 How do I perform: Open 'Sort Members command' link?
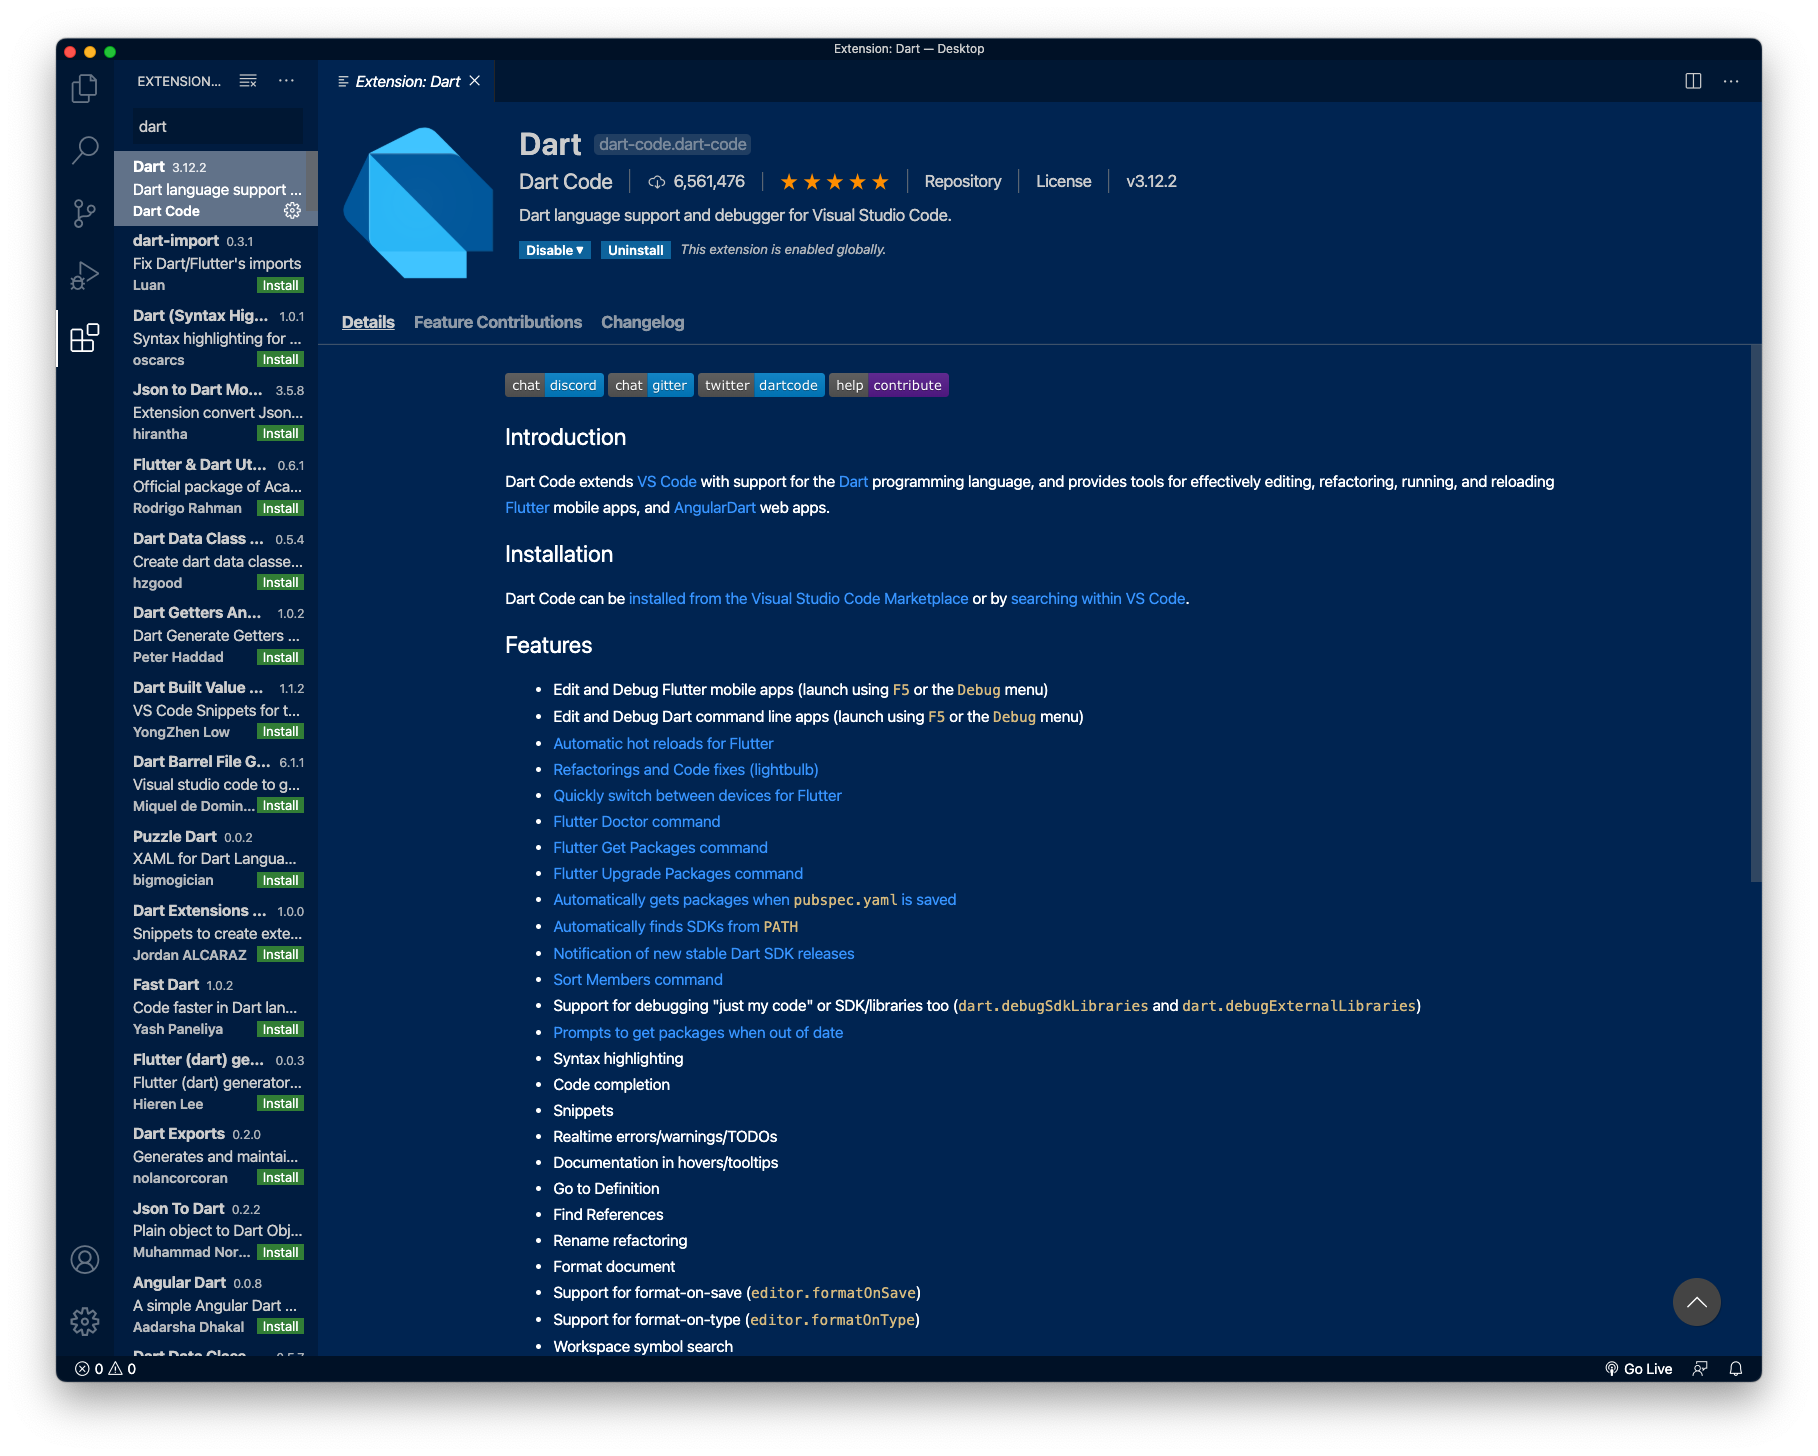click(638, 980)
